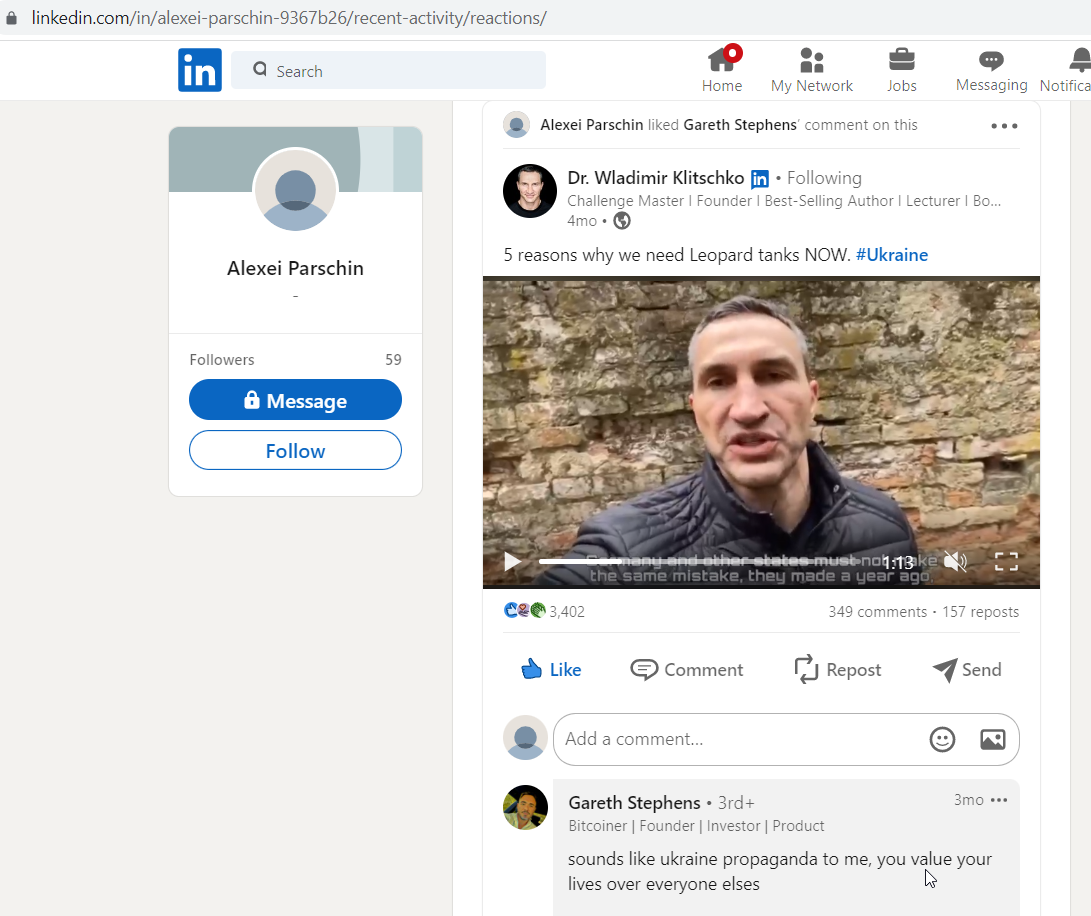Click the browser address bar URL
Screen dimensions: 1091x916
coord(289,17)
